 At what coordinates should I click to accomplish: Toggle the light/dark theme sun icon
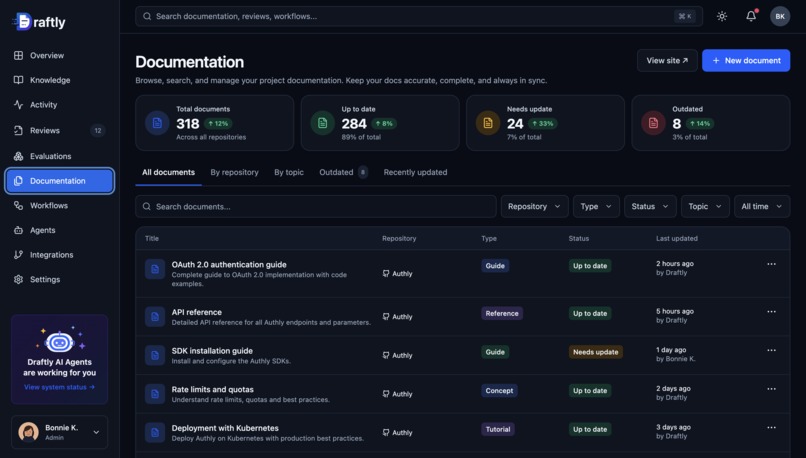tap(722, 16)
